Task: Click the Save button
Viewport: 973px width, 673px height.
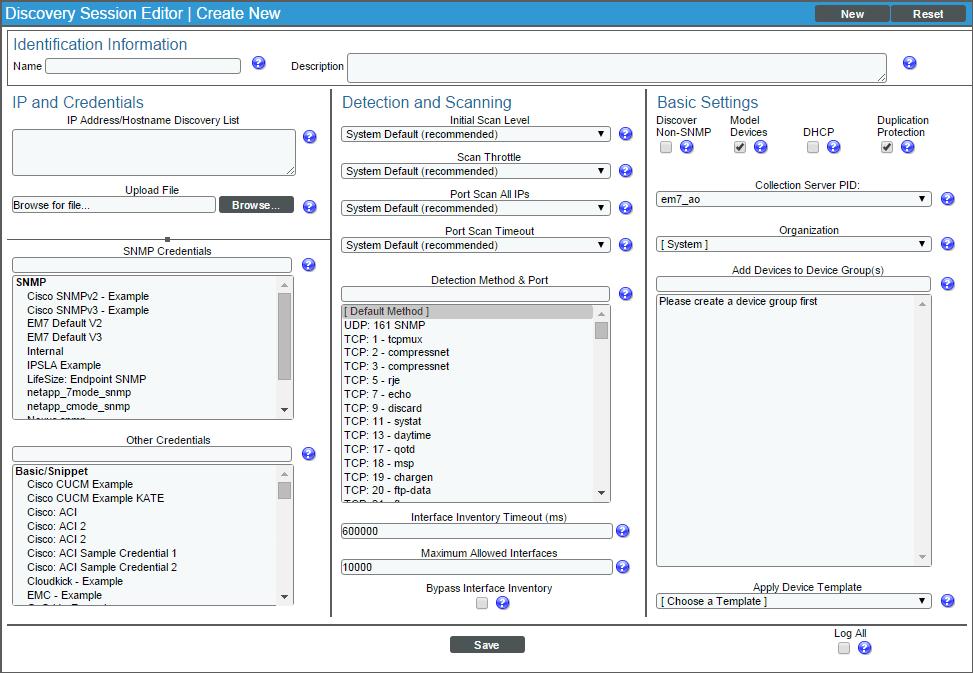Action: point(487,644)
